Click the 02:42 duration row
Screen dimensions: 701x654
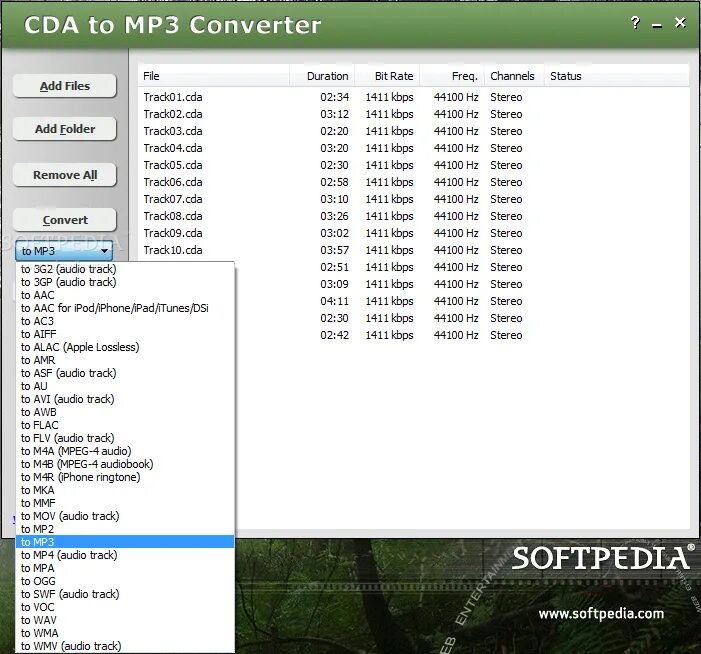[x=334, y=335]
